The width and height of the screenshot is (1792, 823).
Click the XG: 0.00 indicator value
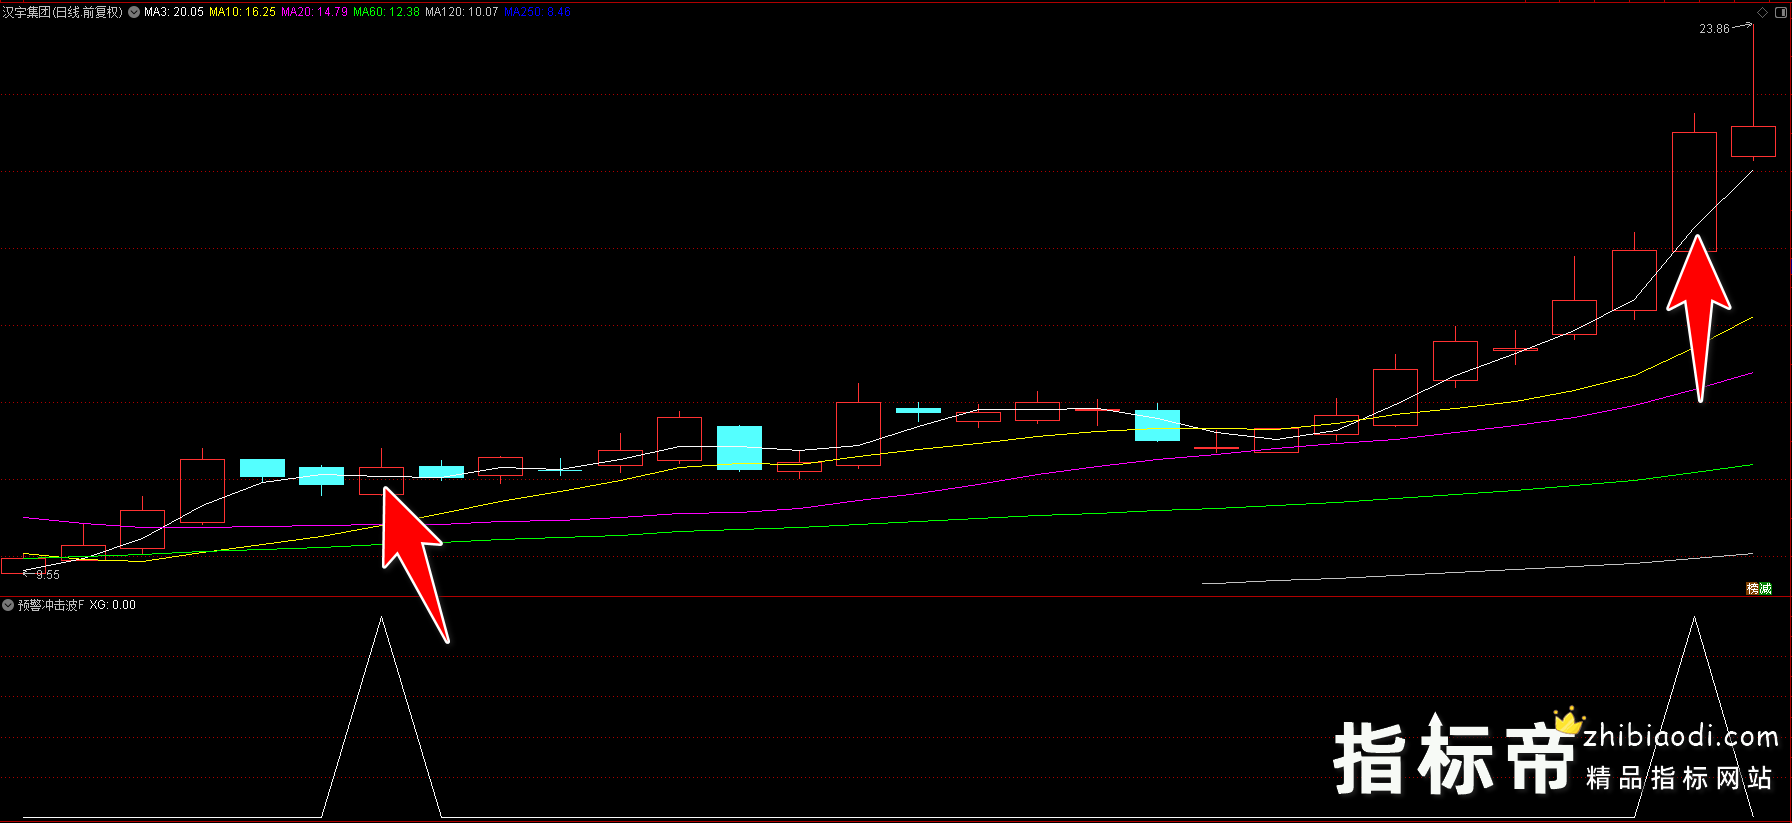[113, 605]
